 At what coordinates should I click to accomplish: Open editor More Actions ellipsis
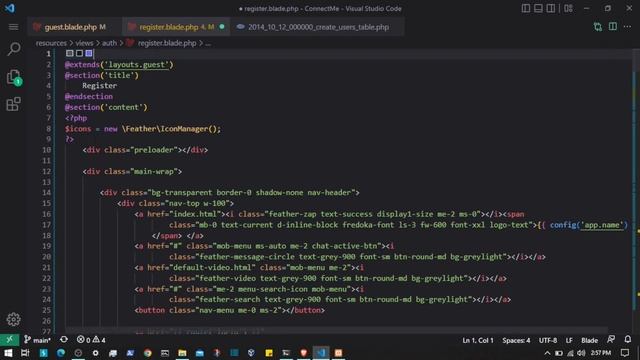(627, 27)
